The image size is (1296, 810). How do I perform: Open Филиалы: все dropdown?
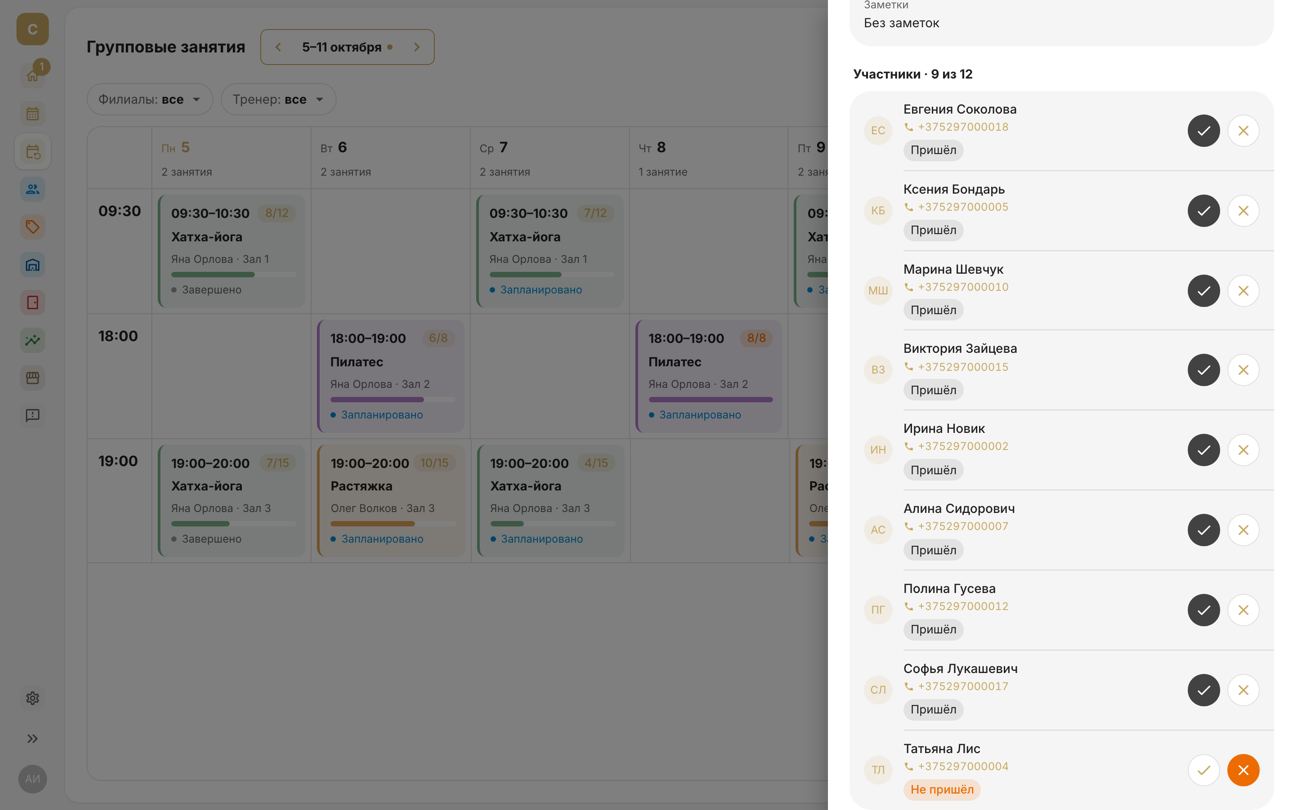pos(150,99)
